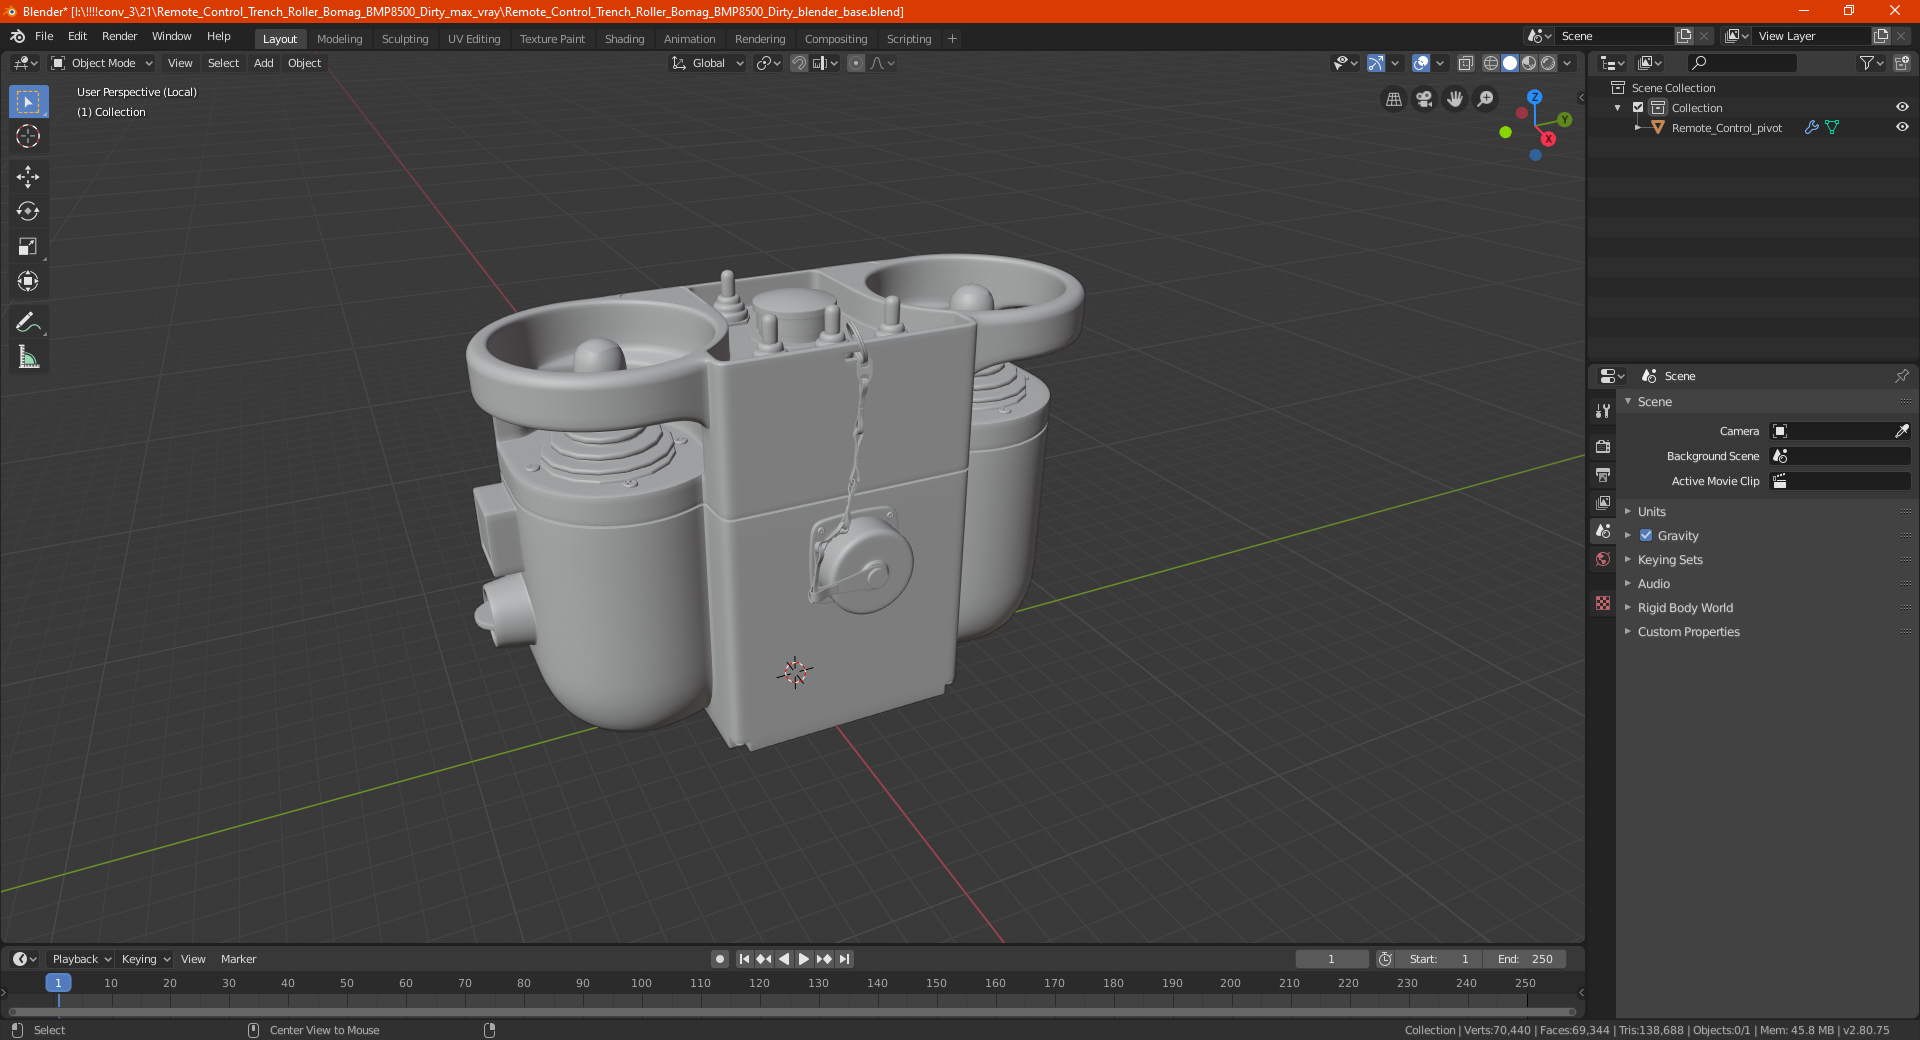
Task: Click the End frame field
Action: (x=1526, y=959)
